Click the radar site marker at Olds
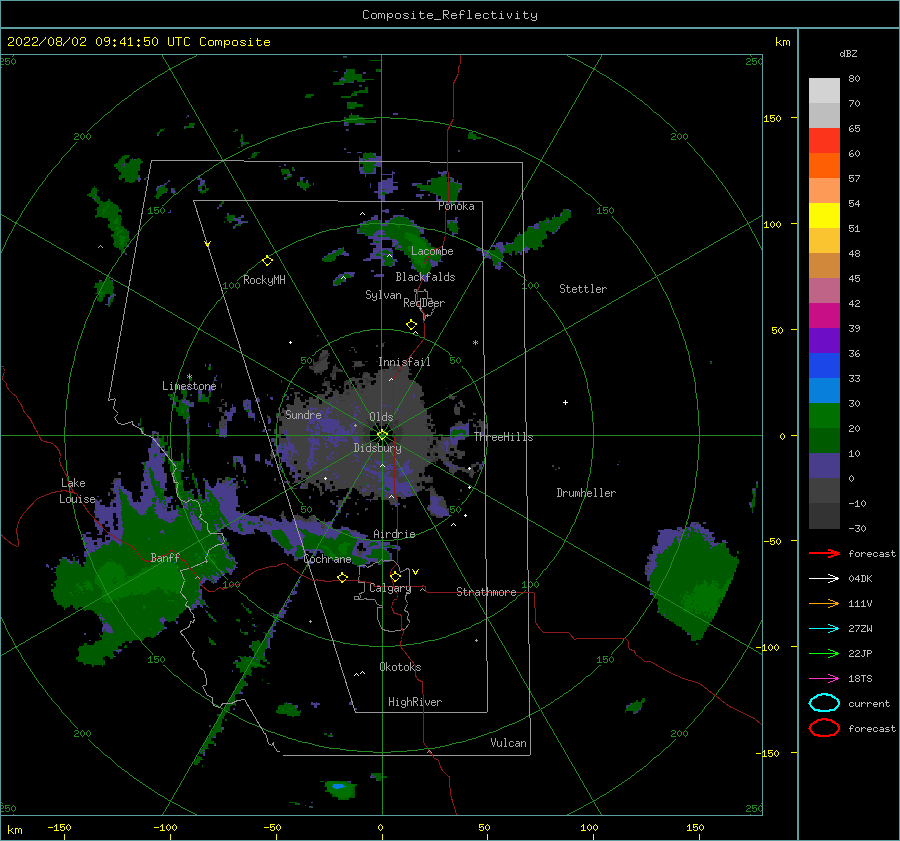 (382, 435)
